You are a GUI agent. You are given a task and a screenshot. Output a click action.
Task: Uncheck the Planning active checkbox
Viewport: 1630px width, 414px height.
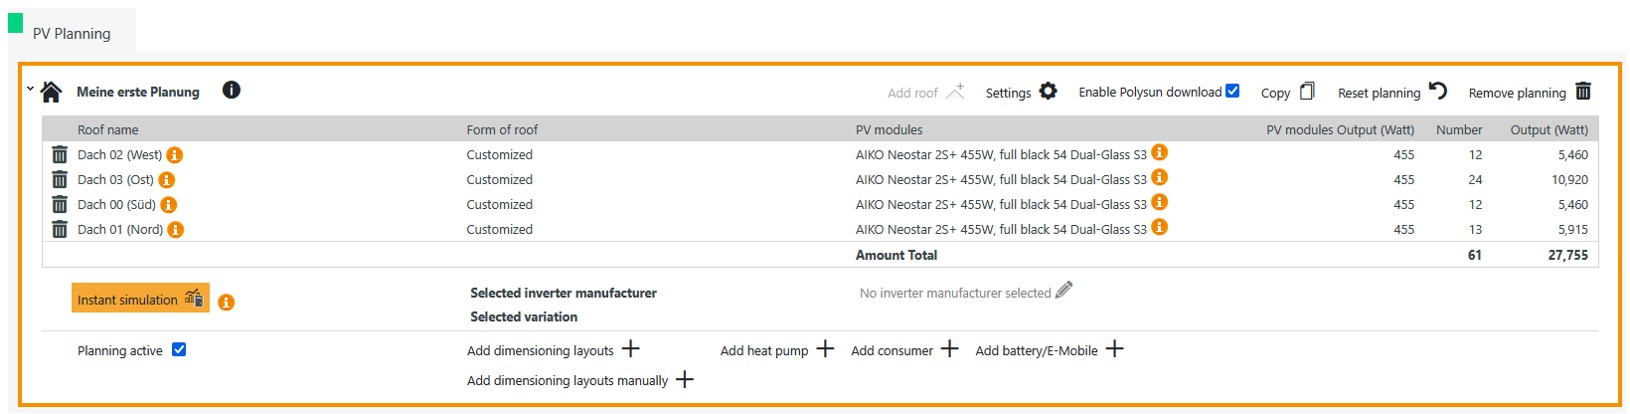179,350
